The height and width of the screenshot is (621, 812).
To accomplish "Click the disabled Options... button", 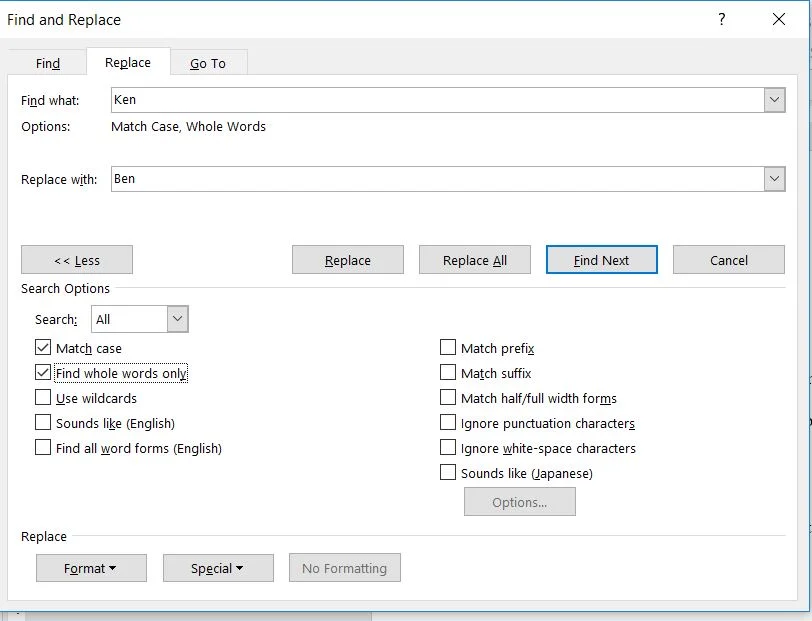I will coord(519,502).
